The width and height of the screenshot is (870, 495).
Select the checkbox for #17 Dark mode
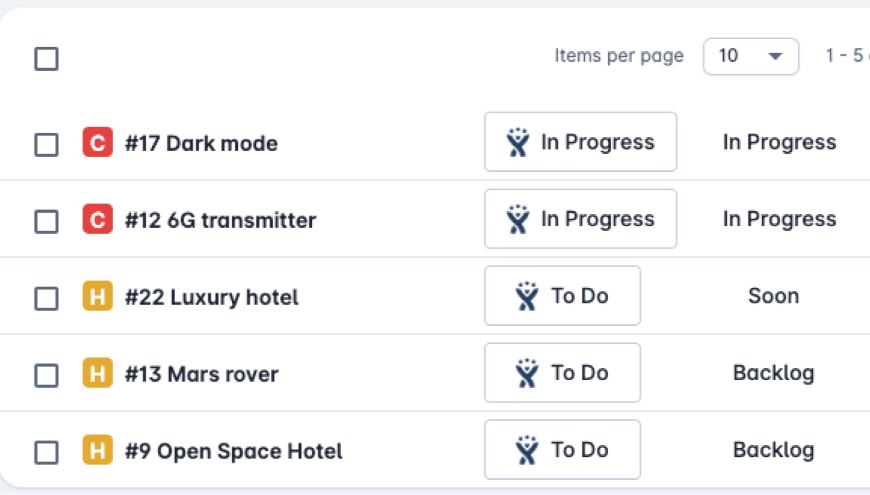46,144
